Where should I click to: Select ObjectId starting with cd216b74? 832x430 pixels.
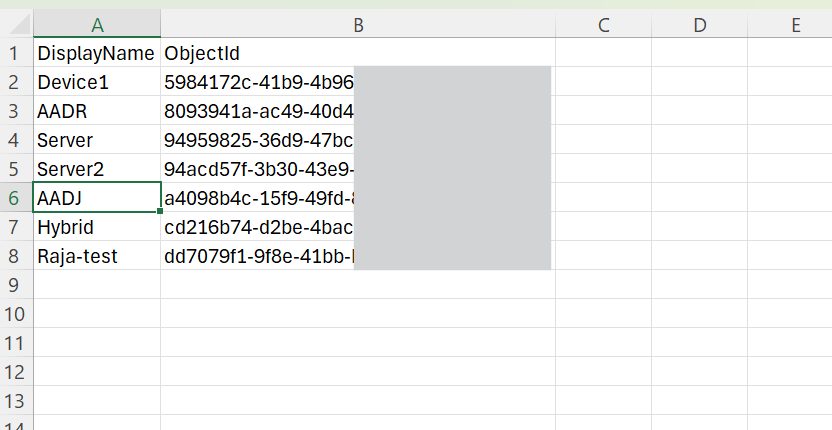pyautogui.click(x=358, y=227)
